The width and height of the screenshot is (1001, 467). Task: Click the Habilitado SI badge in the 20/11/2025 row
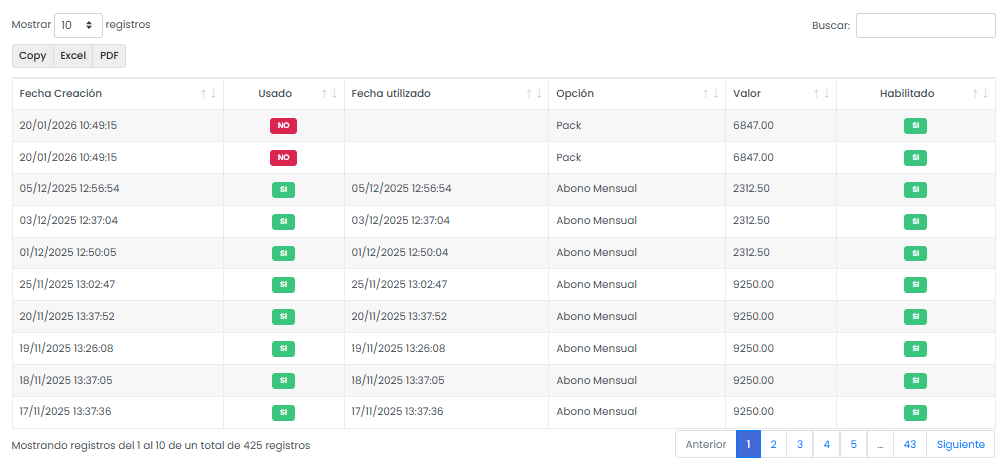[915, 317]
